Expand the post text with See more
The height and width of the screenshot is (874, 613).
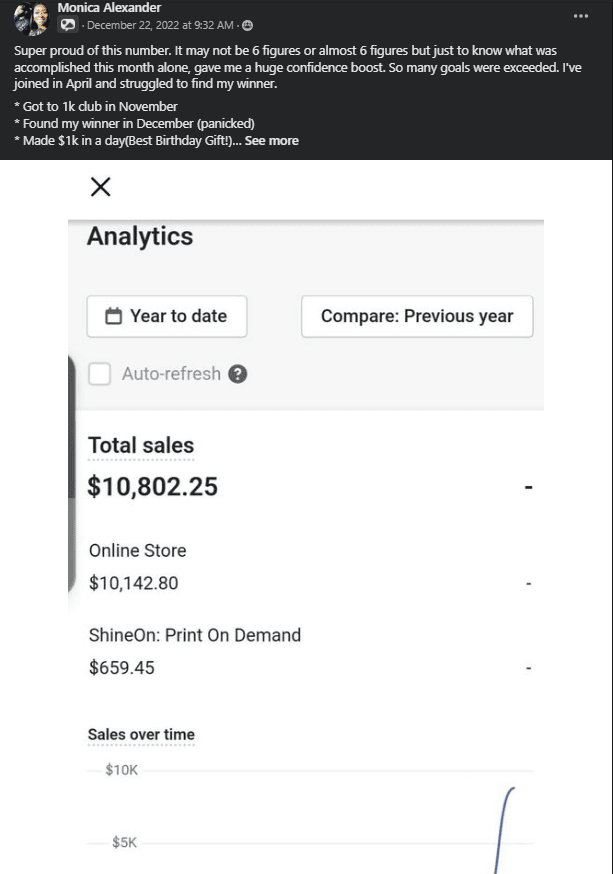[x=271, y=141]
